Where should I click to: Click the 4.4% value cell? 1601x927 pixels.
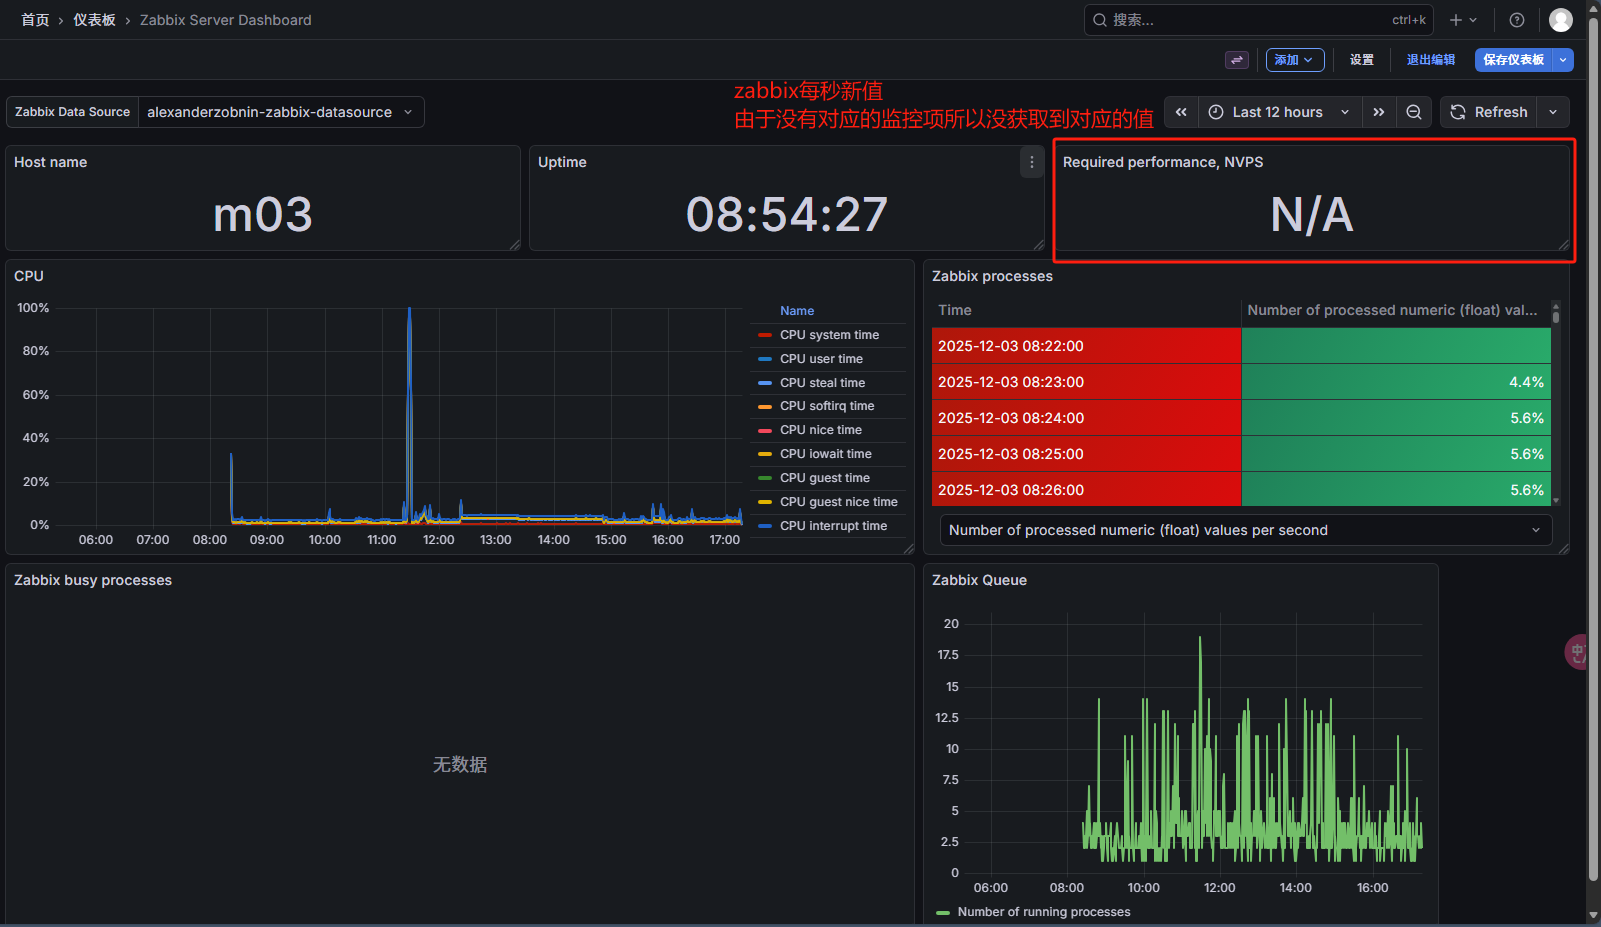tap(1396, 382)
